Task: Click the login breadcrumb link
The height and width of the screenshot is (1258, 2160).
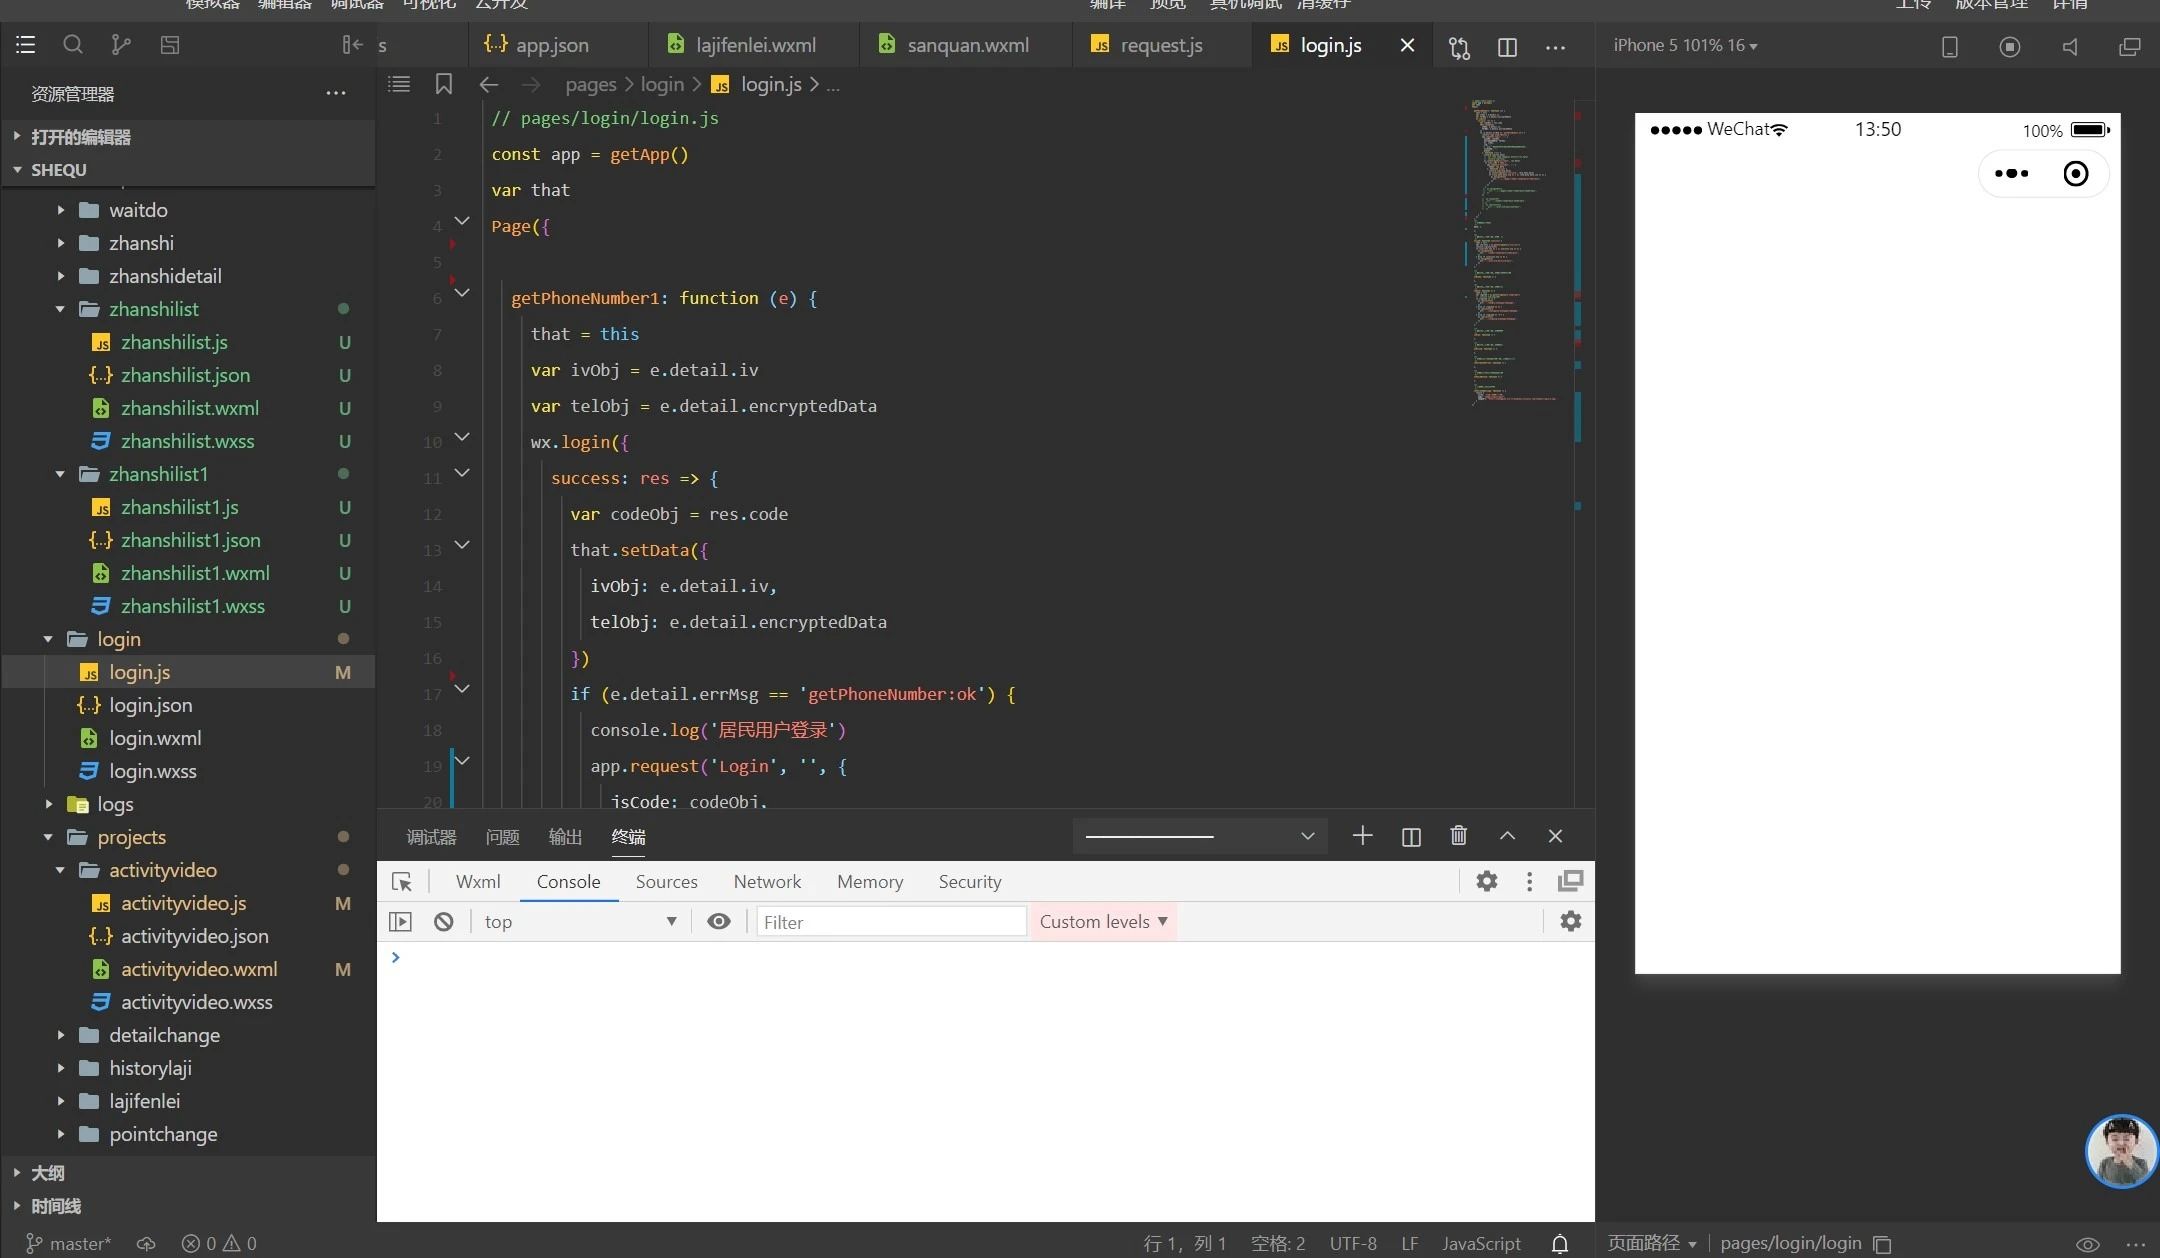Action: tap(662, 85)
